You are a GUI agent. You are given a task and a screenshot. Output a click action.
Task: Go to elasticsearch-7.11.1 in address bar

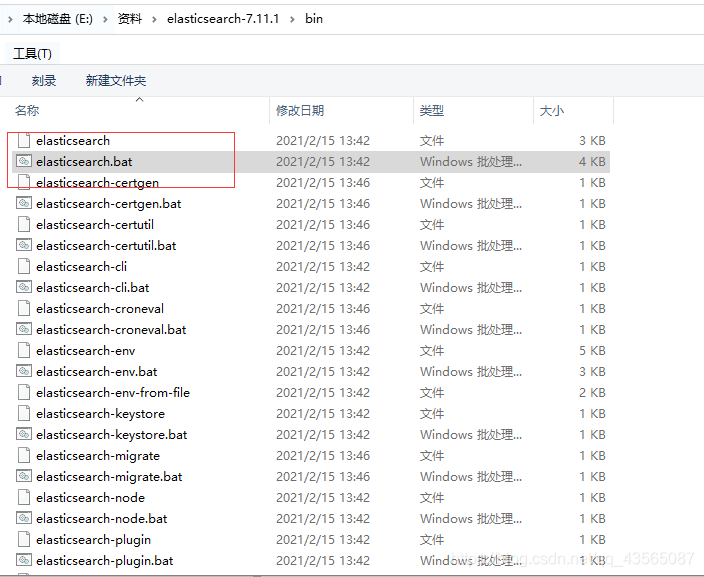click(x=223, y=19)
